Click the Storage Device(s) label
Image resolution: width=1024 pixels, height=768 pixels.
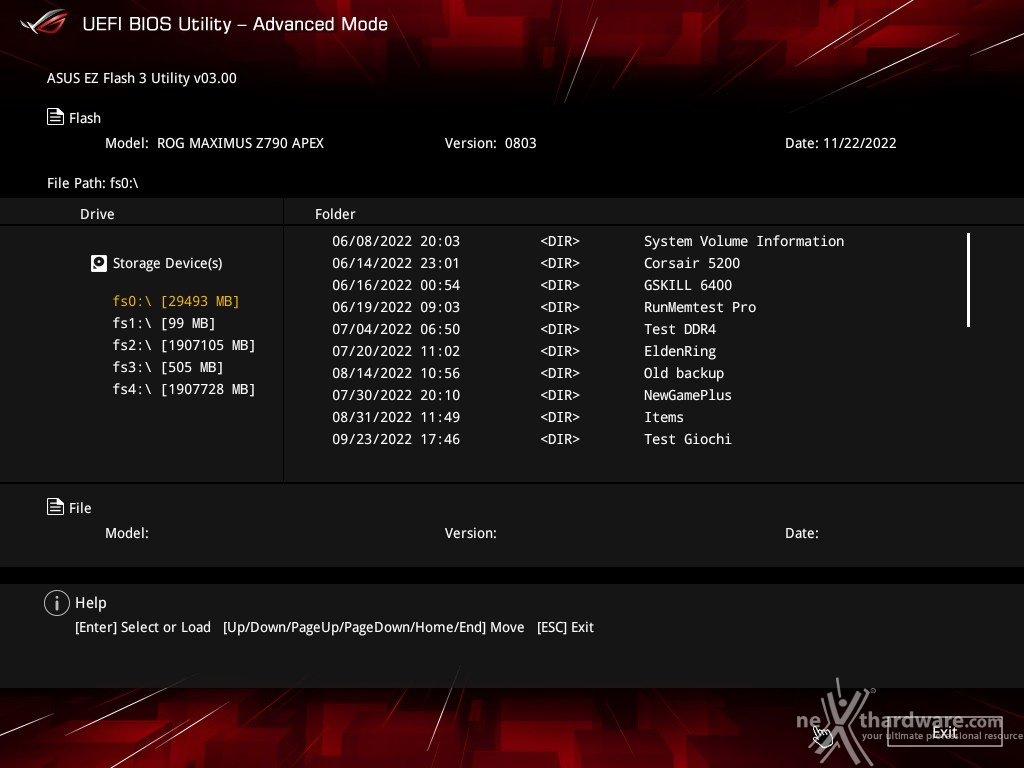(168, 263)
